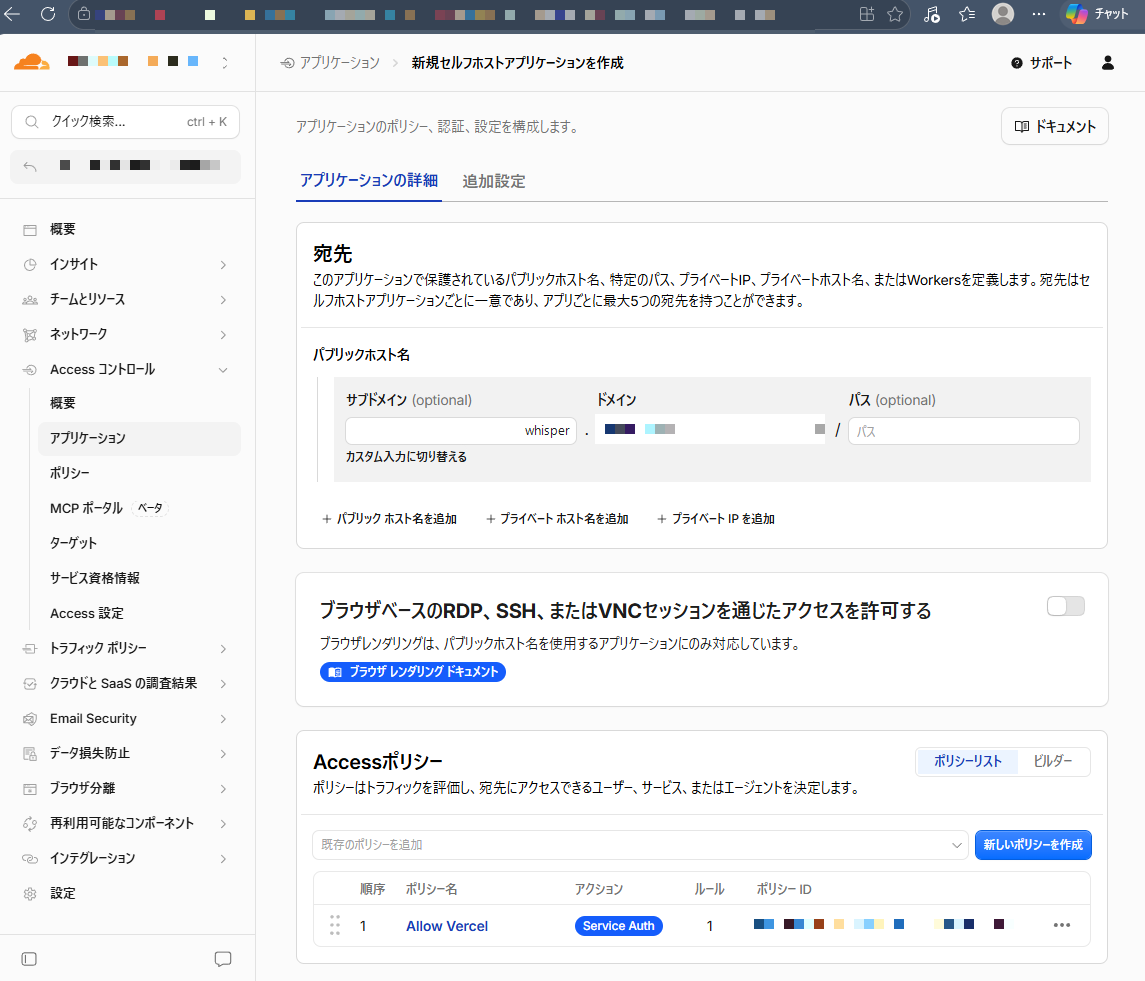Switch to アプリケーションの詳細 tab
The image size is (1145, 981).
coord(369,180)
